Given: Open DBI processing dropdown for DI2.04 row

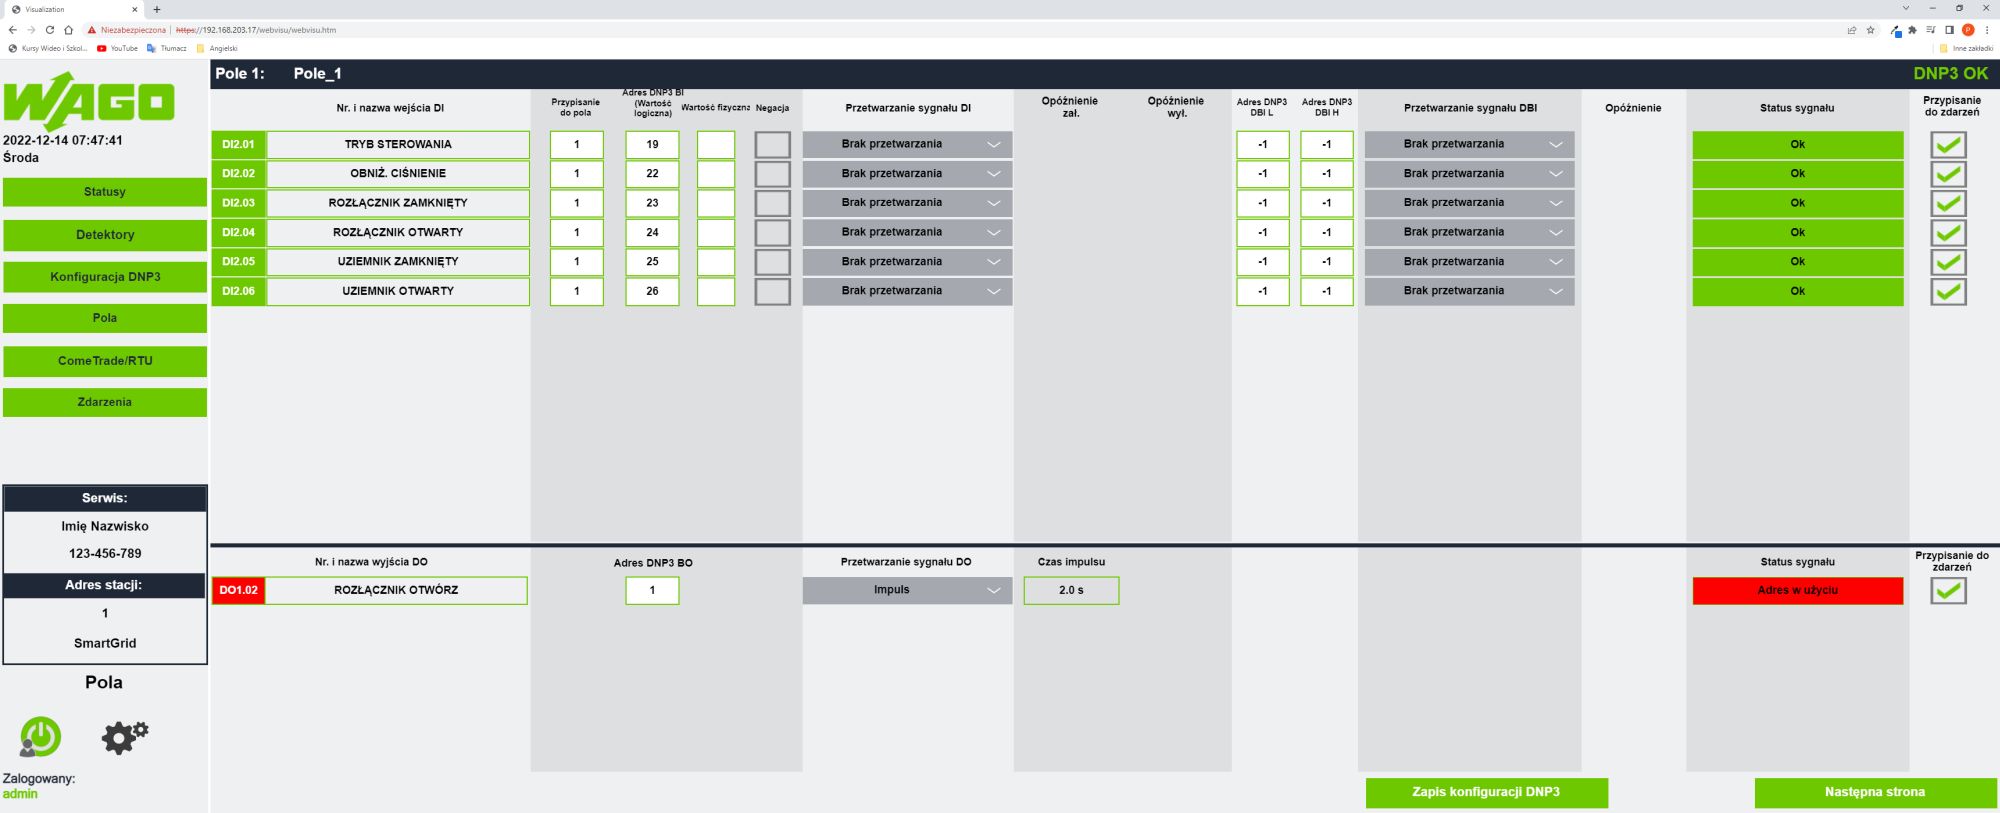Looking at the screenshot, I should pyautogui.click(x=1469, y=232).
